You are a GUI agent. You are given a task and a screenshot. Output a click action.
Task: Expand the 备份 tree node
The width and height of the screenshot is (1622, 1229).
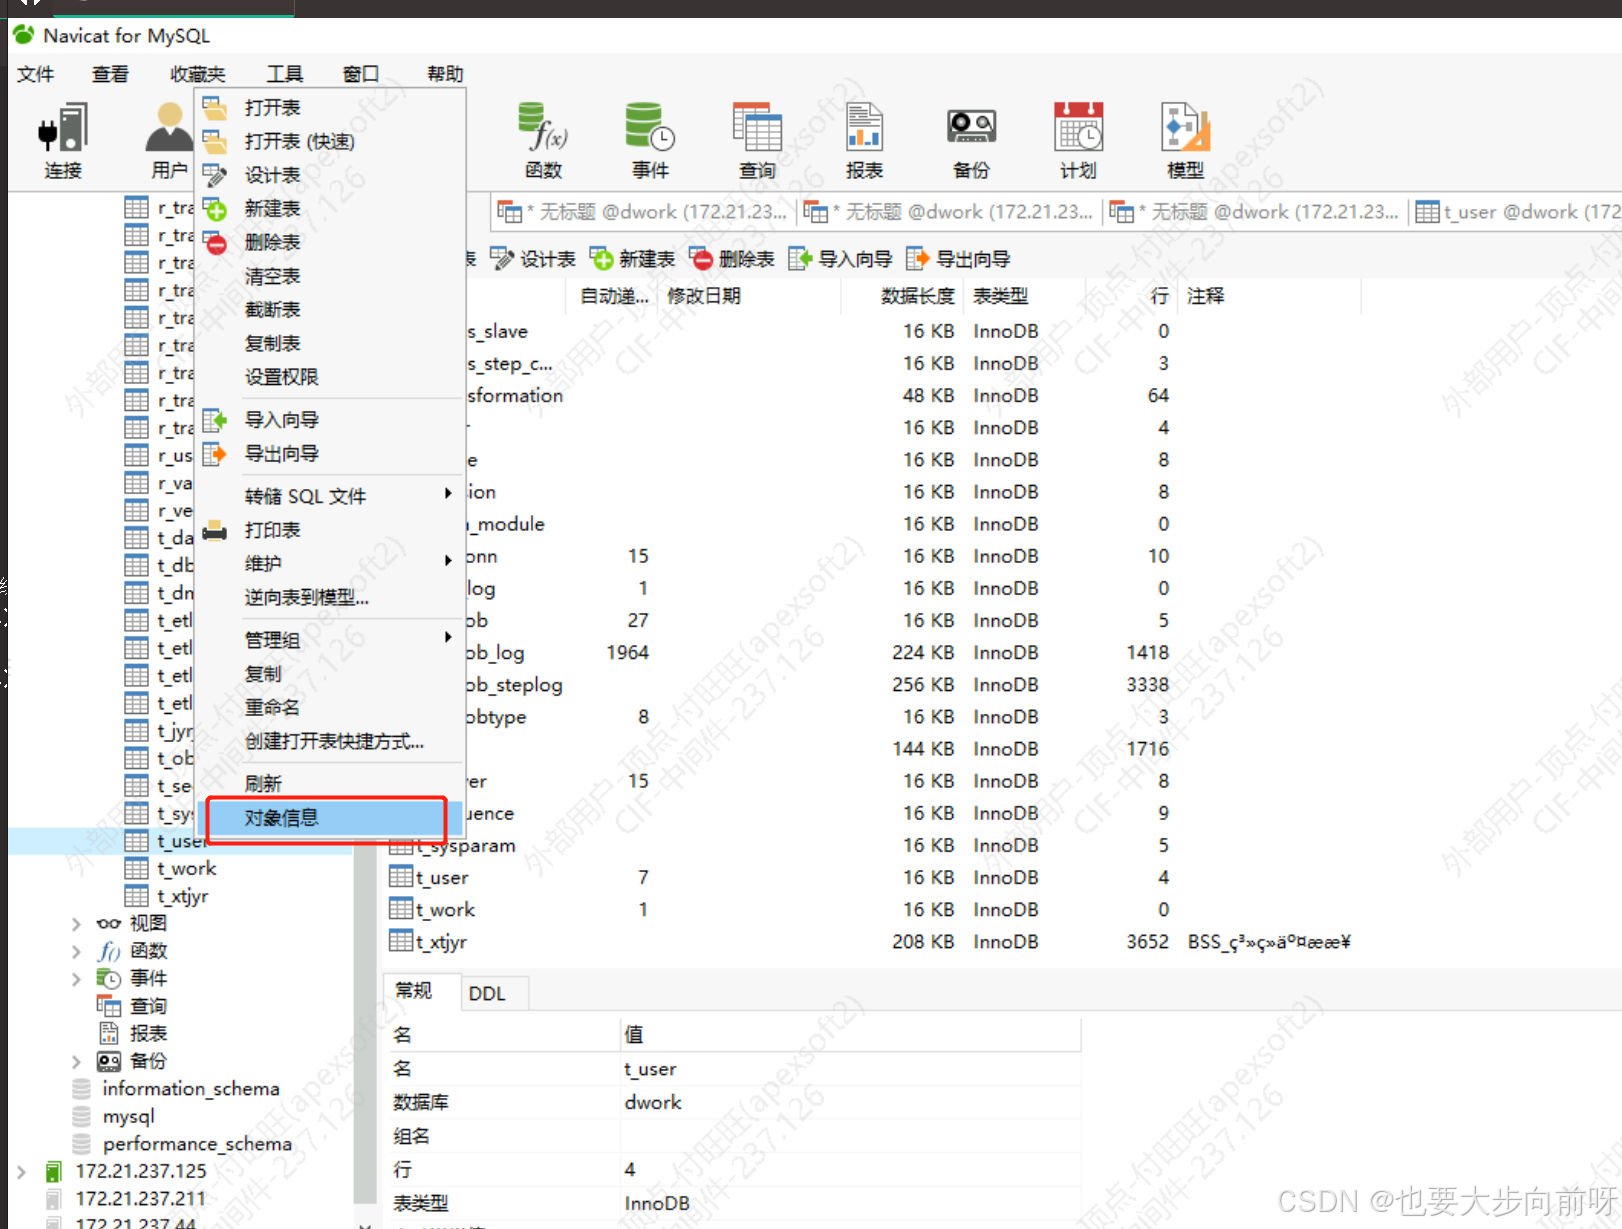point(76,1061)
